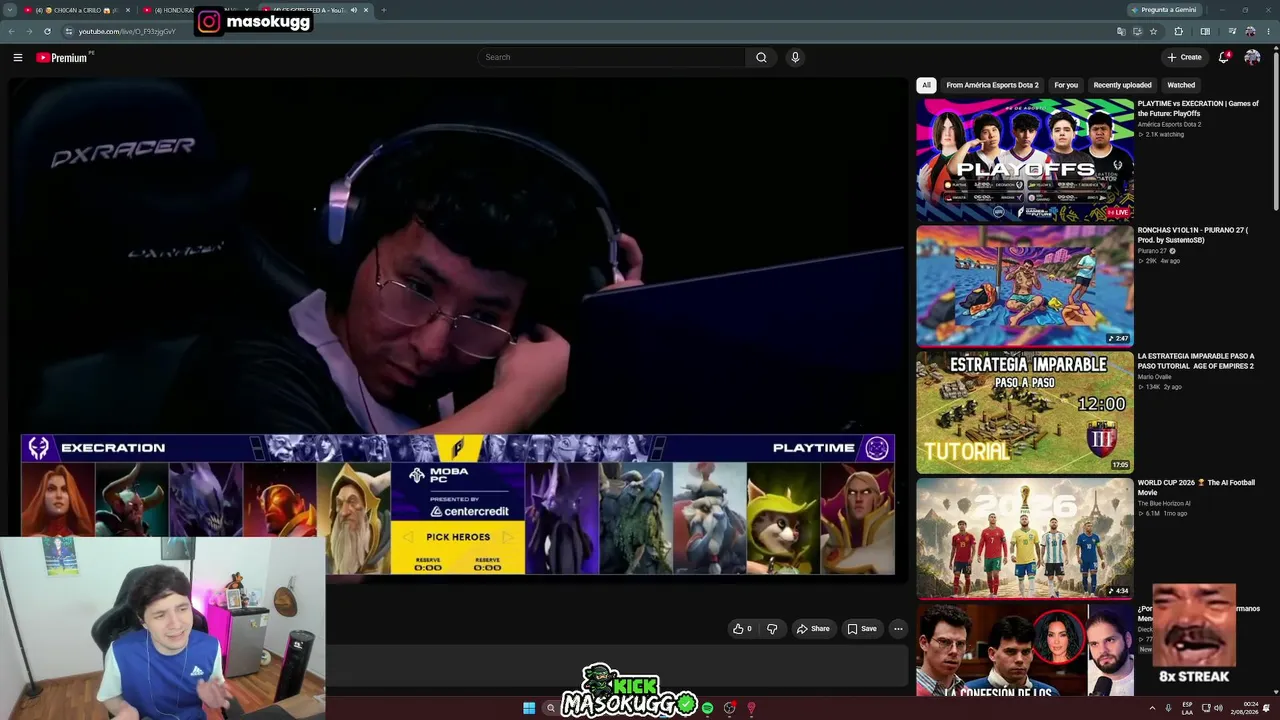Open Spotify from the taskbar

(707, 708)
